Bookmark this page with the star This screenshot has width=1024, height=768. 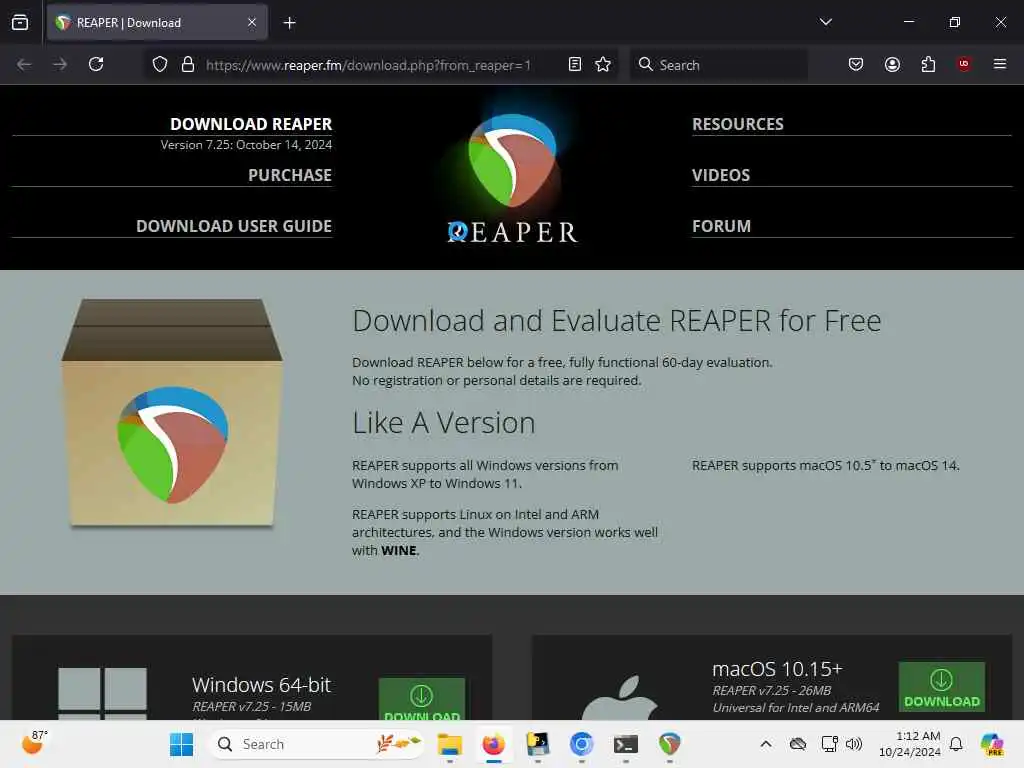(x=603, y=64)
